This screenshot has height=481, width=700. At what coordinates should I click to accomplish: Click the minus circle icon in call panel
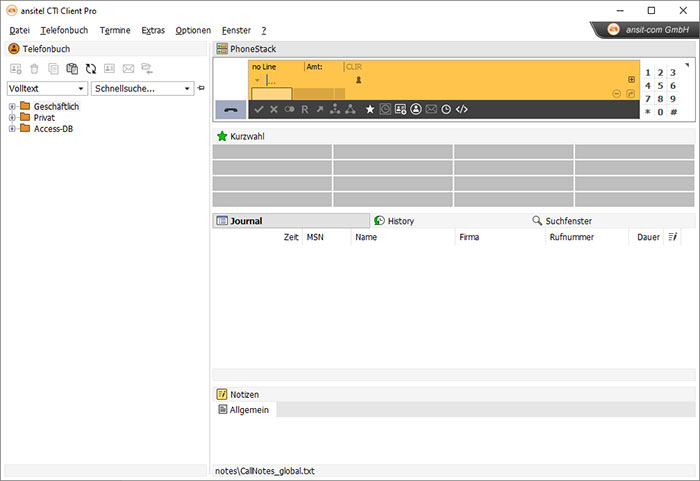click(x=617, y=93)
